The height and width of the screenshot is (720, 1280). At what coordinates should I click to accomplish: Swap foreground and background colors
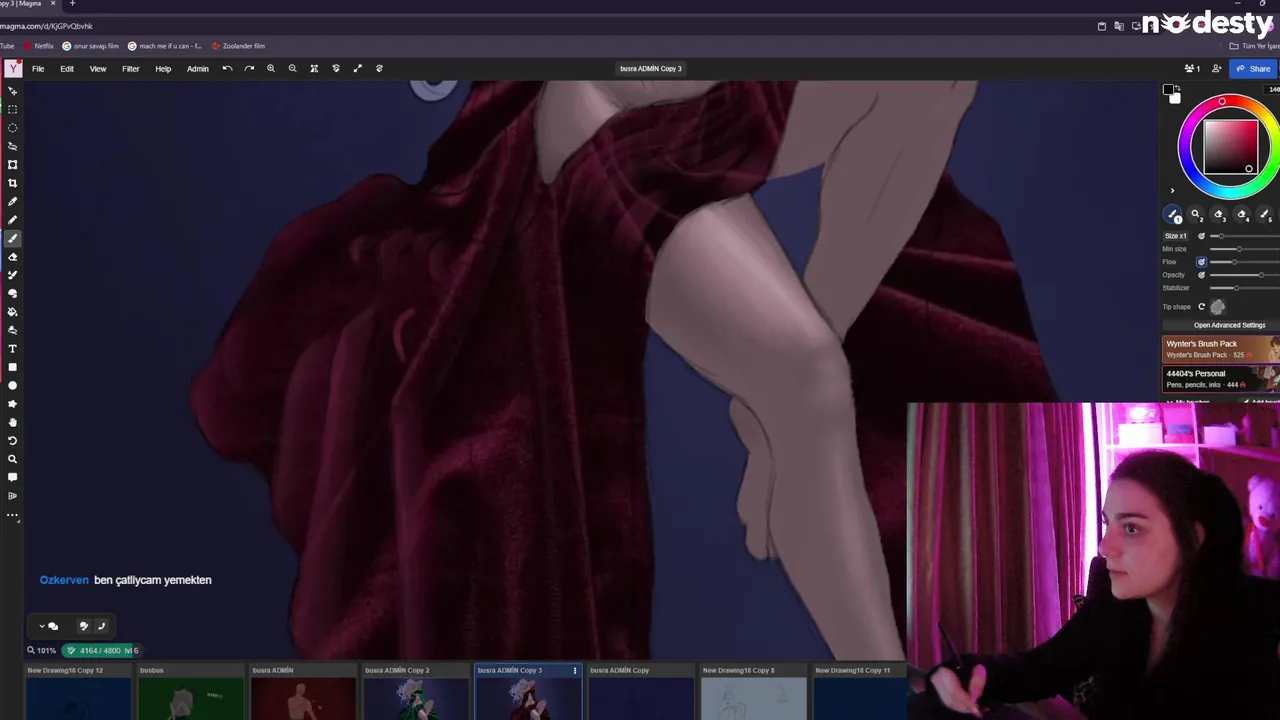click(x=1177, y=87)
